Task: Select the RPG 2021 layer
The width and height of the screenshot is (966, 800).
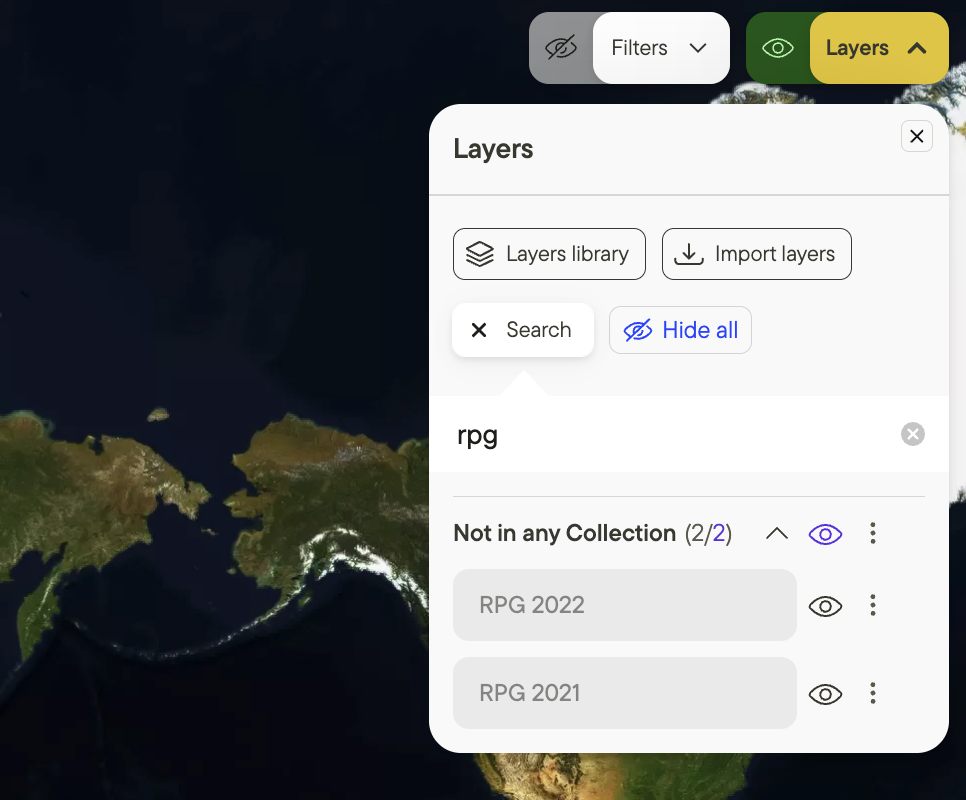Action: (x=625, y=693)
